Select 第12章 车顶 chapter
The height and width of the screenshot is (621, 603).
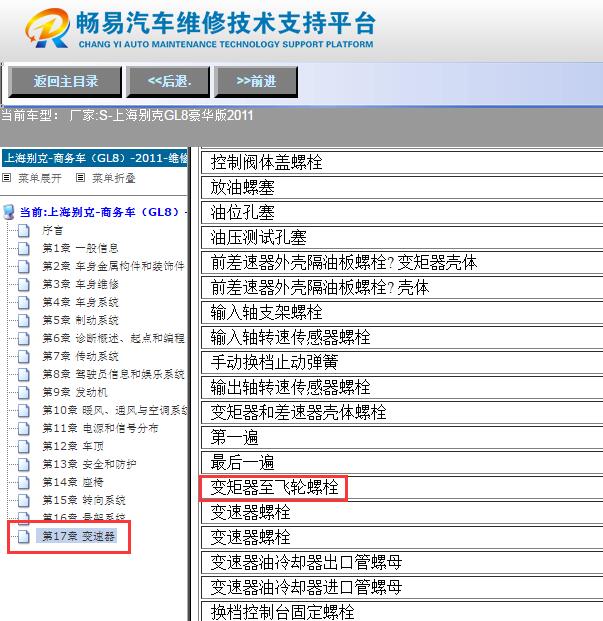coord(73,446)
